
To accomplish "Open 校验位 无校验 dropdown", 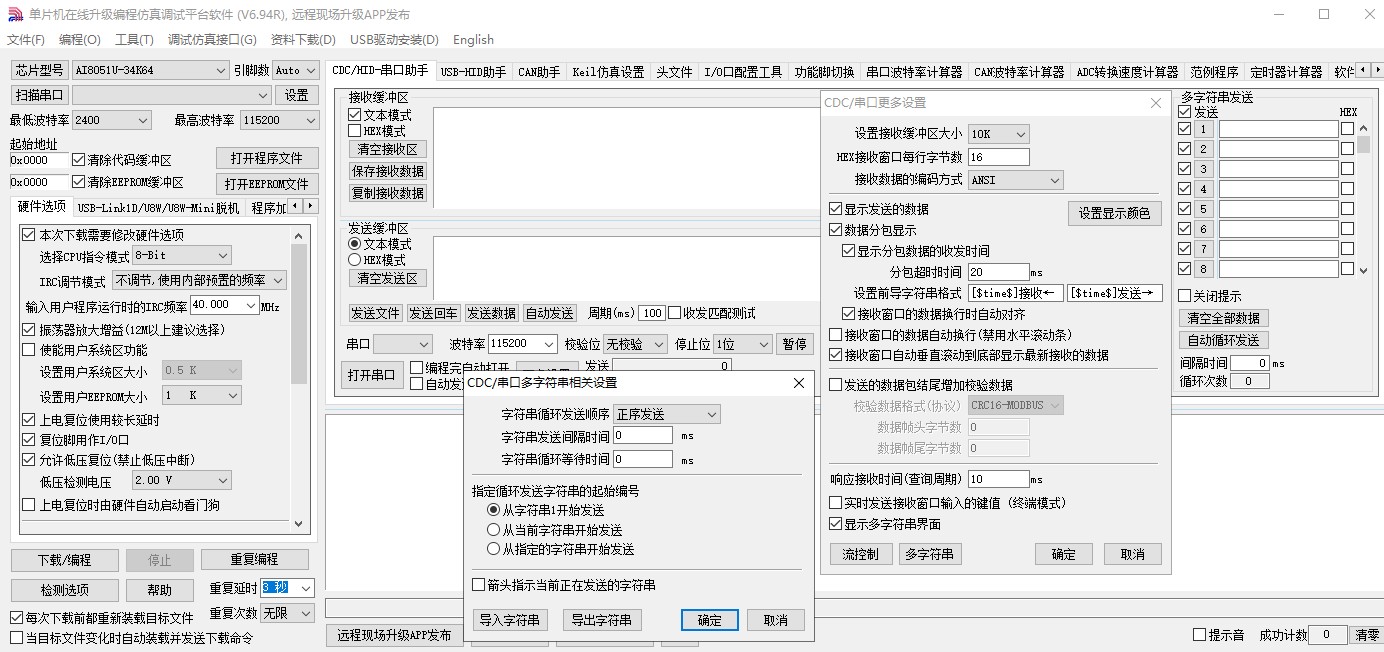I will [x=635, y=344].
